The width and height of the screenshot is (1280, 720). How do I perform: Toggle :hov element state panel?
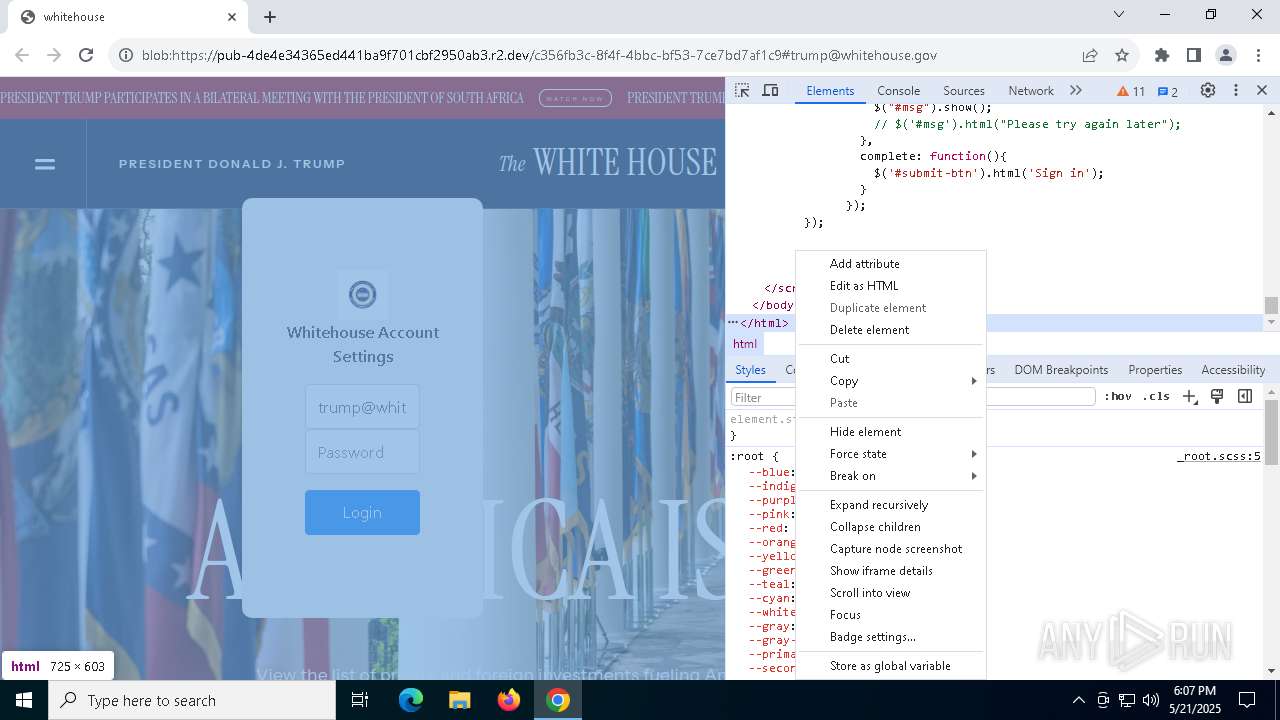click(x=1118, y=397)
